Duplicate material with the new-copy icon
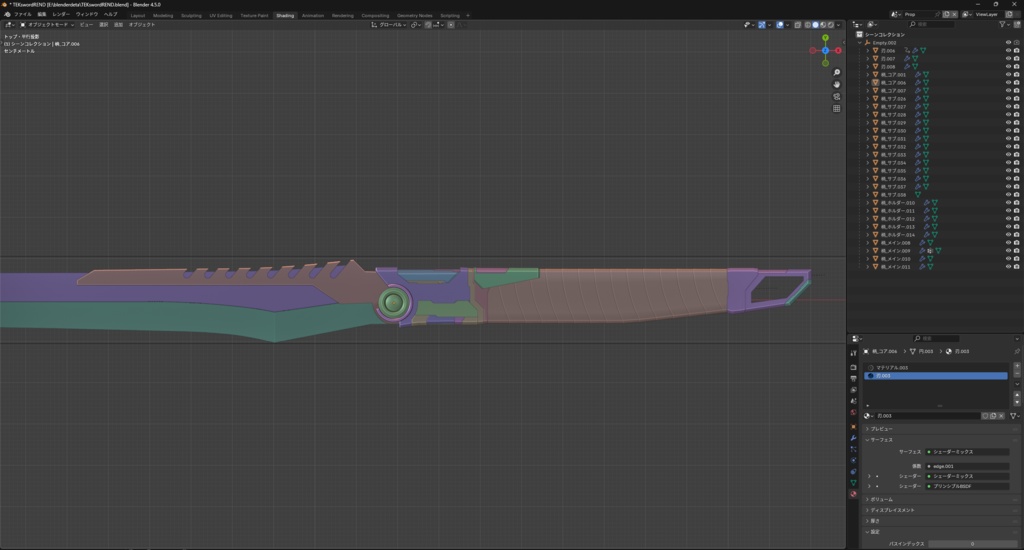The image size is (1024, 550). [993, 415]
